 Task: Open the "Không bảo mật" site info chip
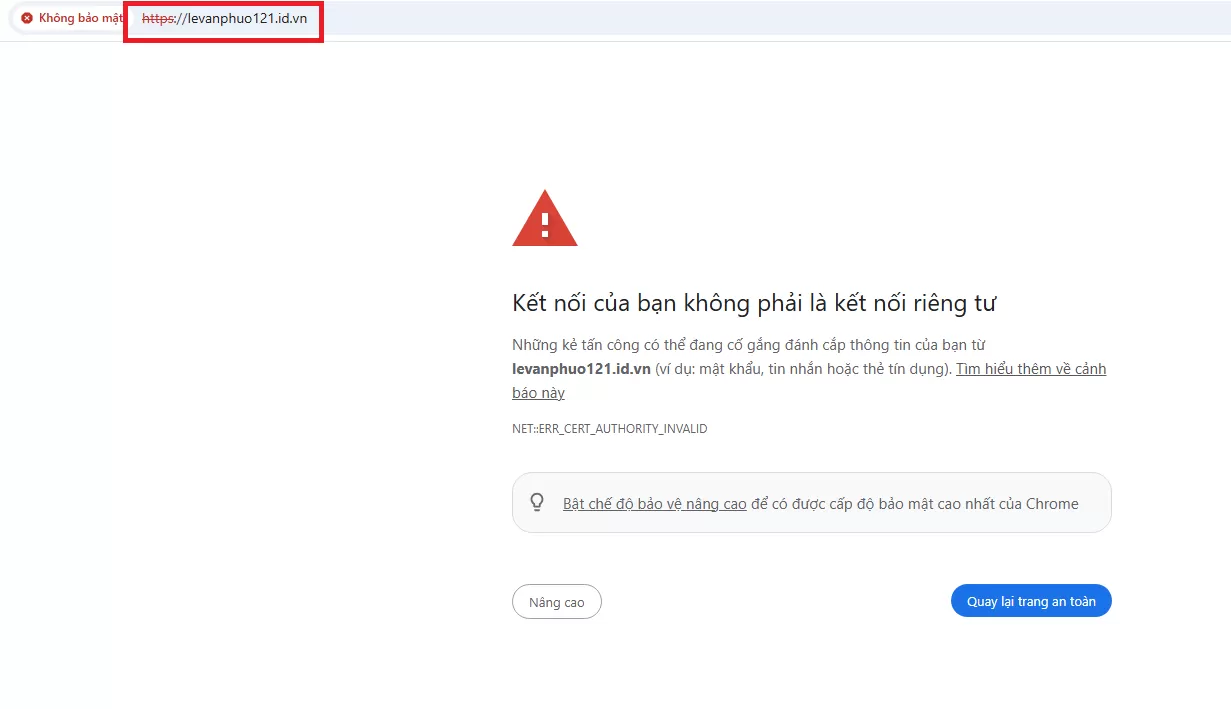pos(72,18)
